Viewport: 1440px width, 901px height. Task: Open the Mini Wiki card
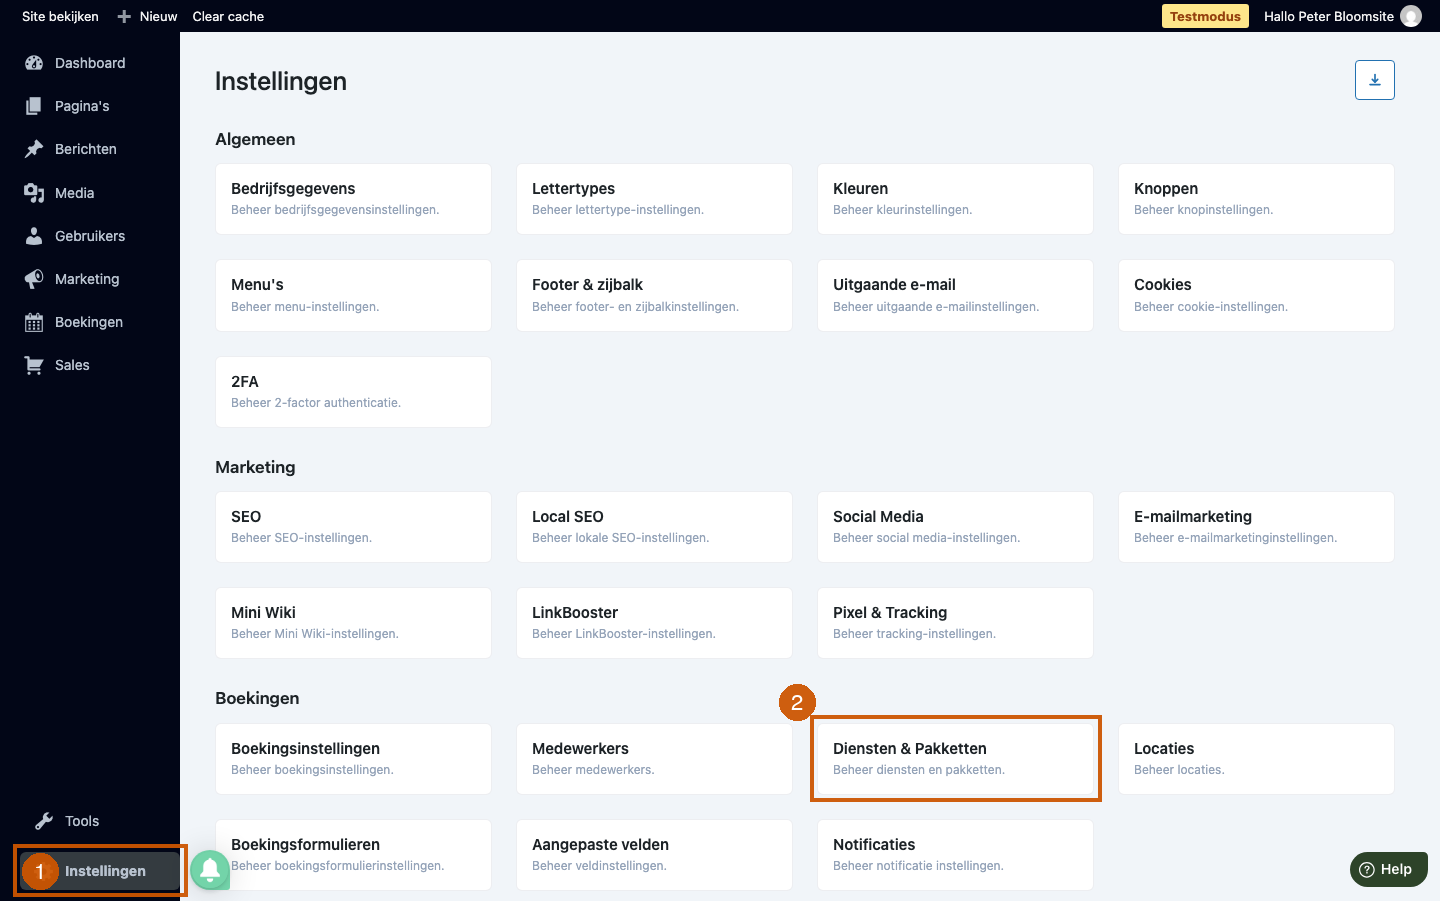coord(353,623)
